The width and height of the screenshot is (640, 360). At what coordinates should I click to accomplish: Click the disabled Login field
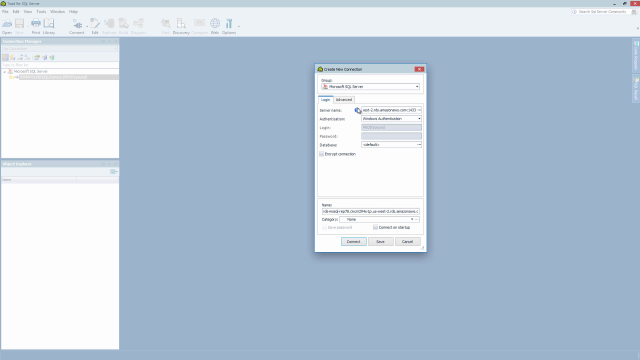point(391,127)
